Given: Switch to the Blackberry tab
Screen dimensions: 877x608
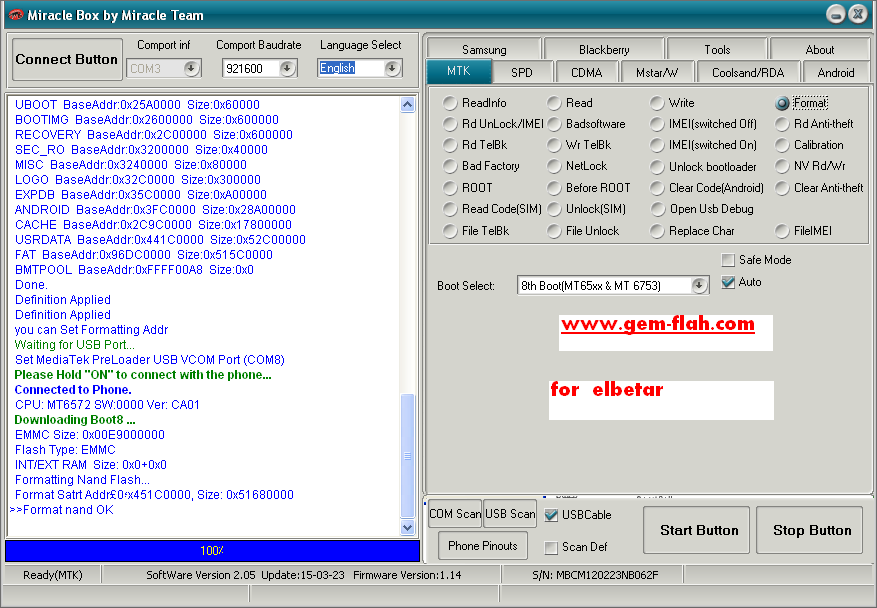Looking at the screenshot, I should point(604,49).
